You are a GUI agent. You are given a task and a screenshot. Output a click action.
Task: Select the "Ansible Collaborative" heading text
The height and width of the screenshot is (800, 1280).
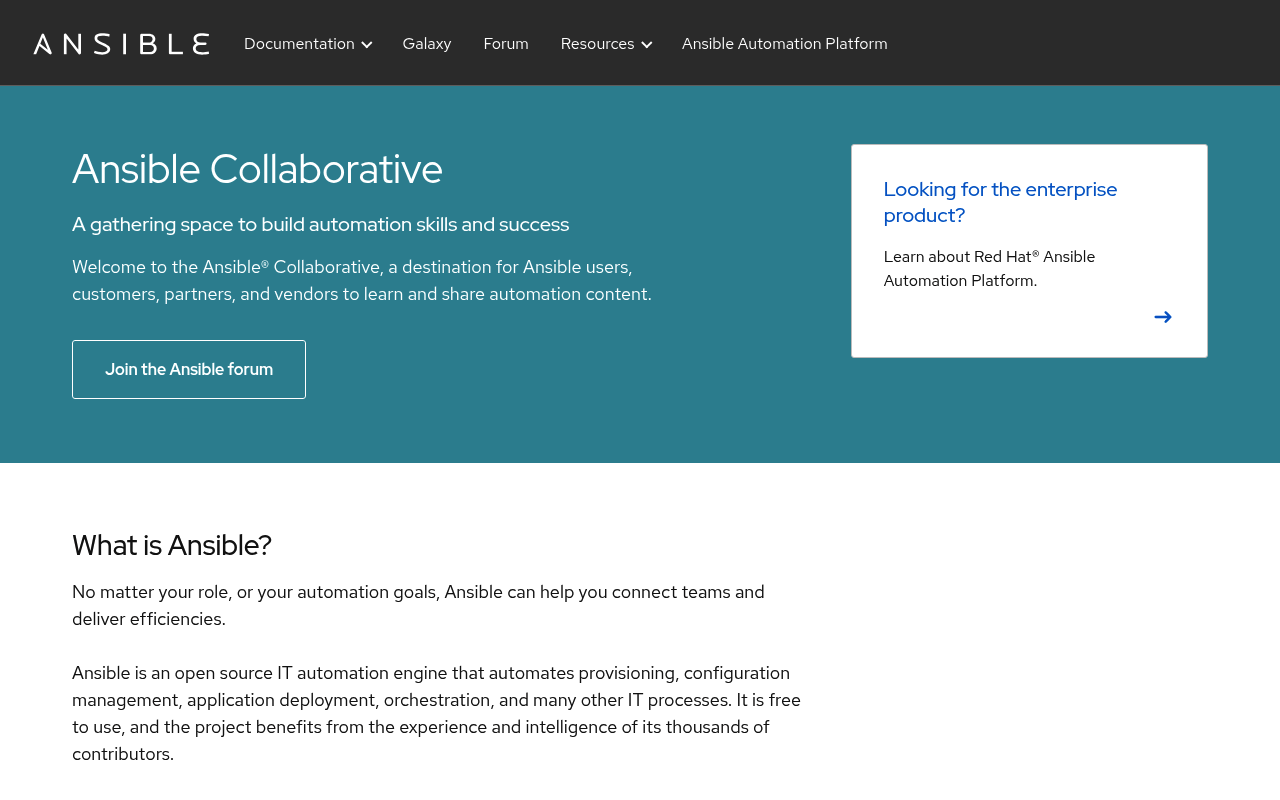(x=257, y=169)
